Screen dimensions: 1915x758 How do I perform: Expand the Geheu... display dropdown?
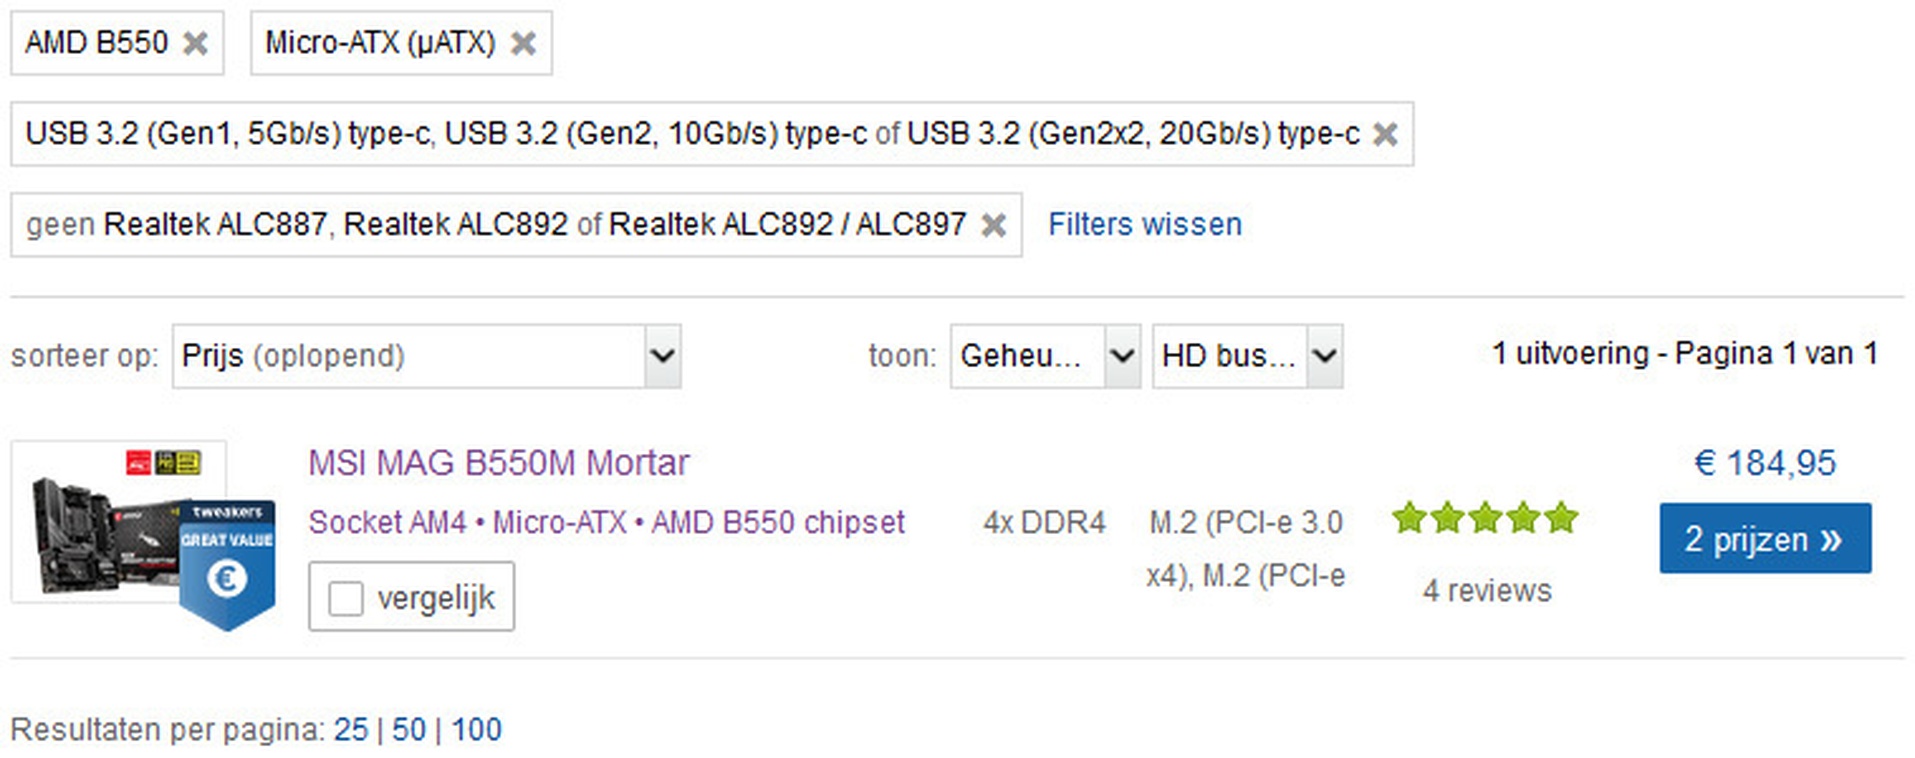point(1045,356)
